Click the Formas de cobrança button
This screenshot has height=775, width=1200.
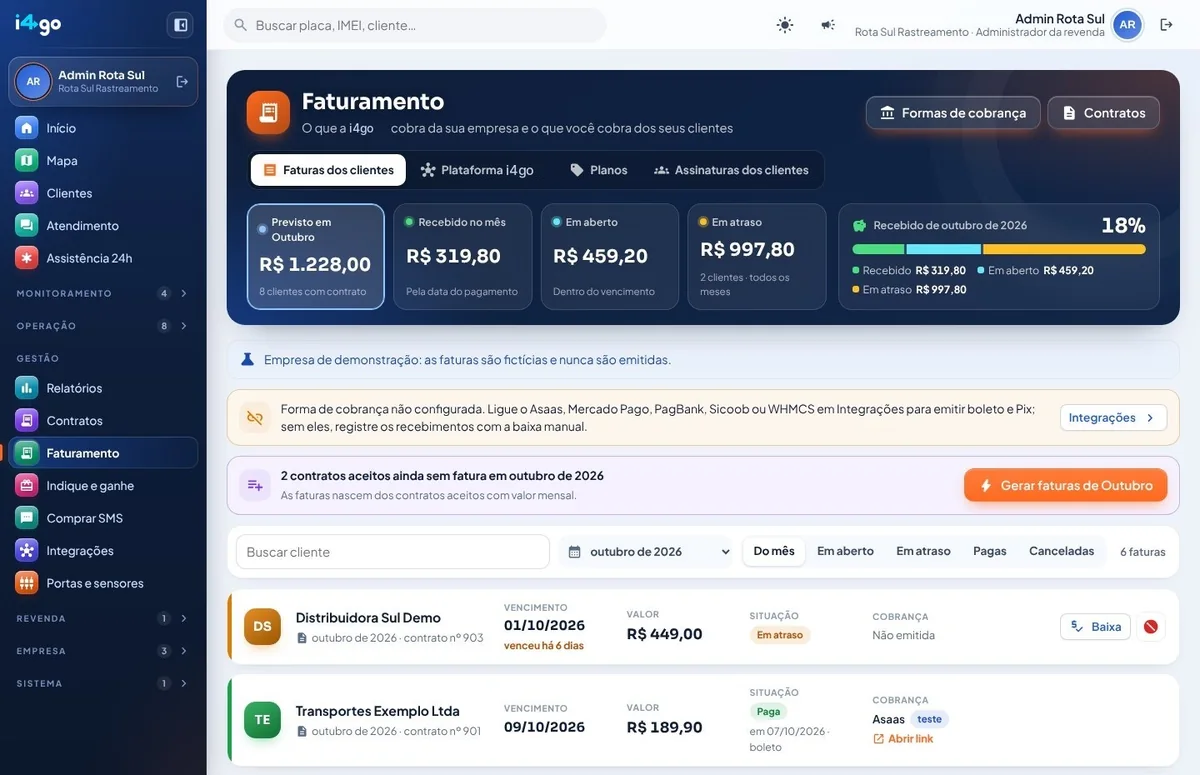pyautogui.click(x=953, y=113)
